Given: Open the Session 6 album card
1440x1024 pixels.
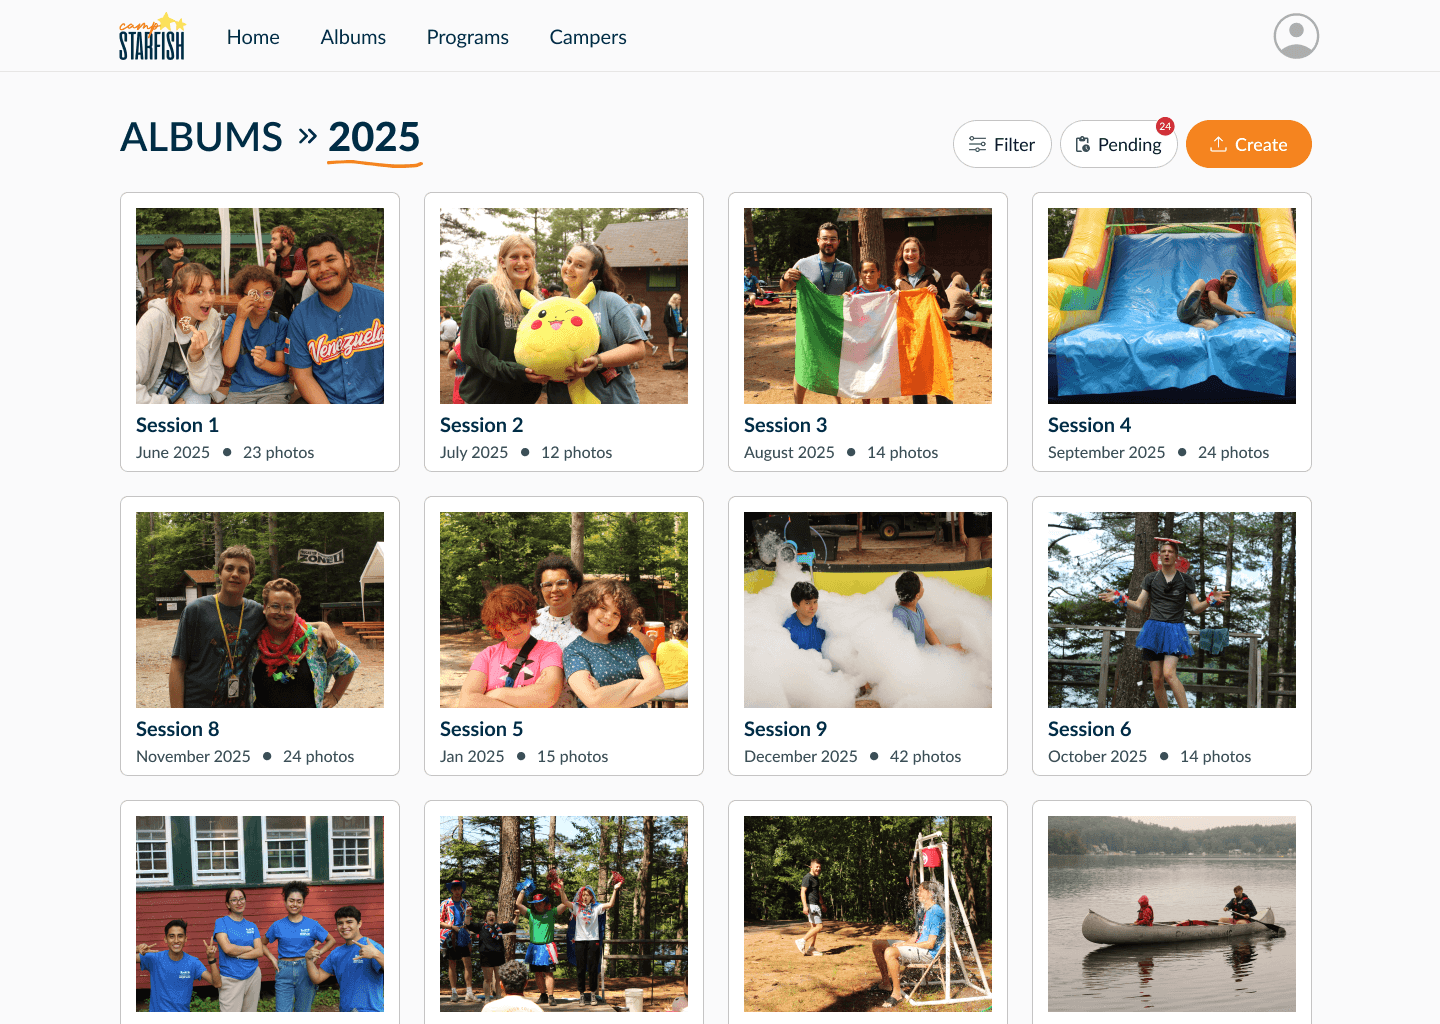Looking at the screenshot, I should coord(1172,636).
